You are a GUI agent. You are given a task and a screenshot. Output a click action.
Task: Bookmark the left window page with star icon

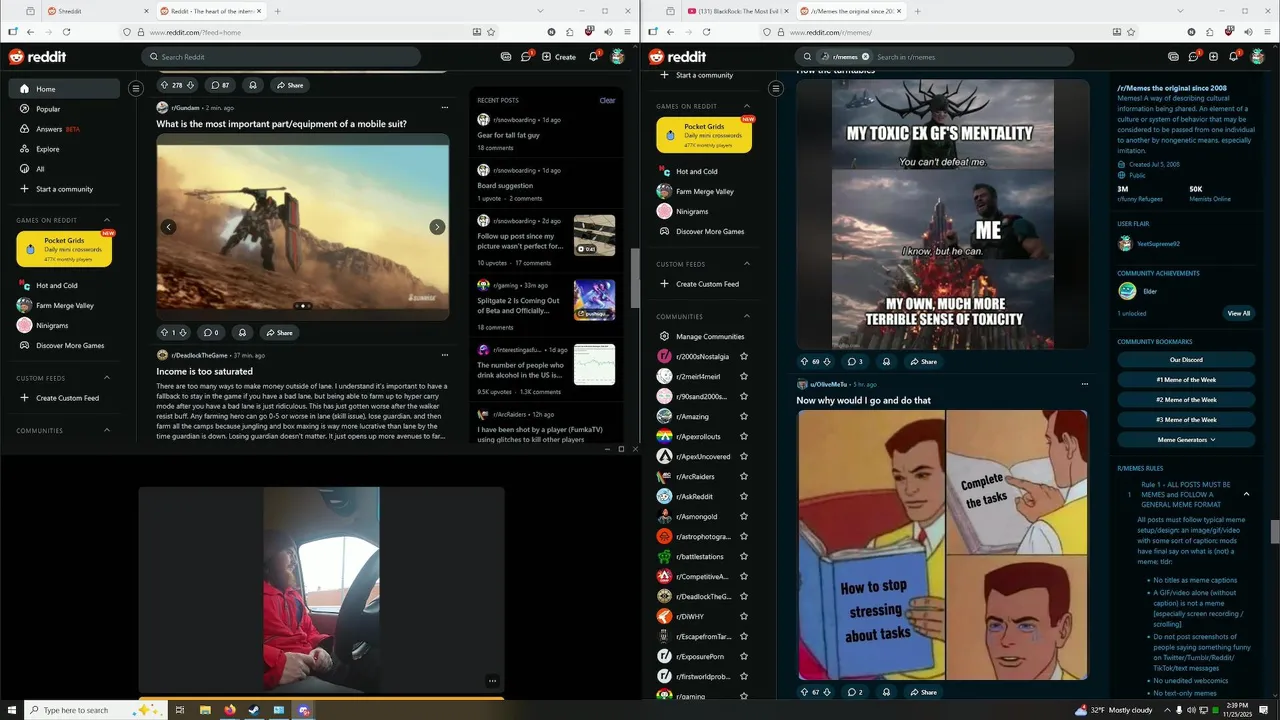[x=491, y=32]
